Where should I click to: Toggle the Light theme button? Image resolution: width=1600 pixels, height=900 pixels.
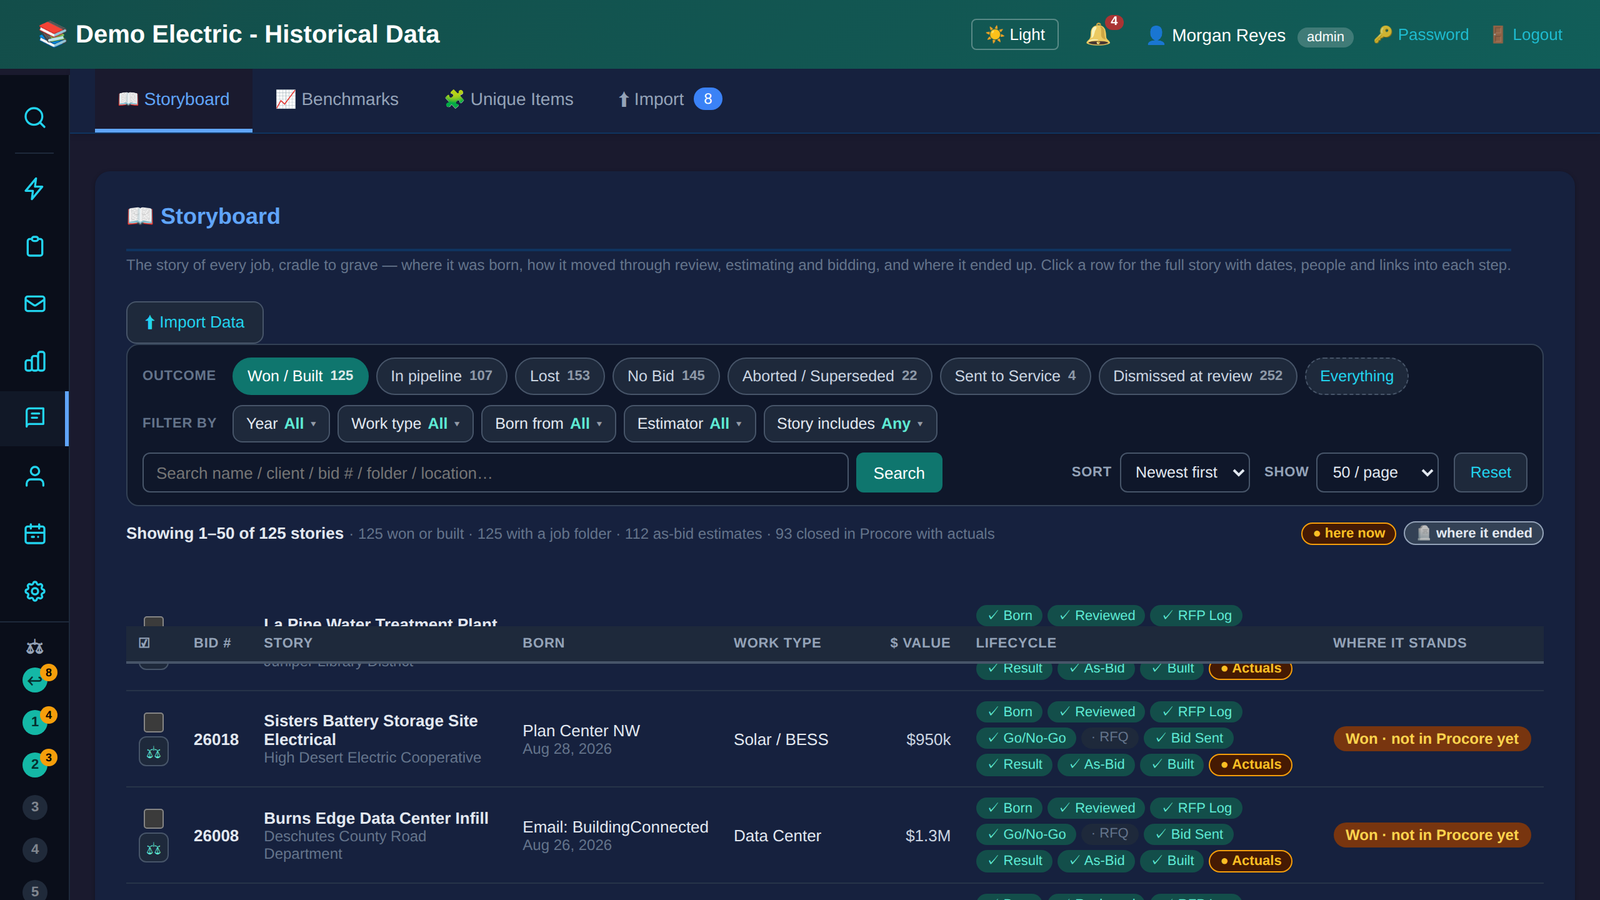pos(1015,34)
